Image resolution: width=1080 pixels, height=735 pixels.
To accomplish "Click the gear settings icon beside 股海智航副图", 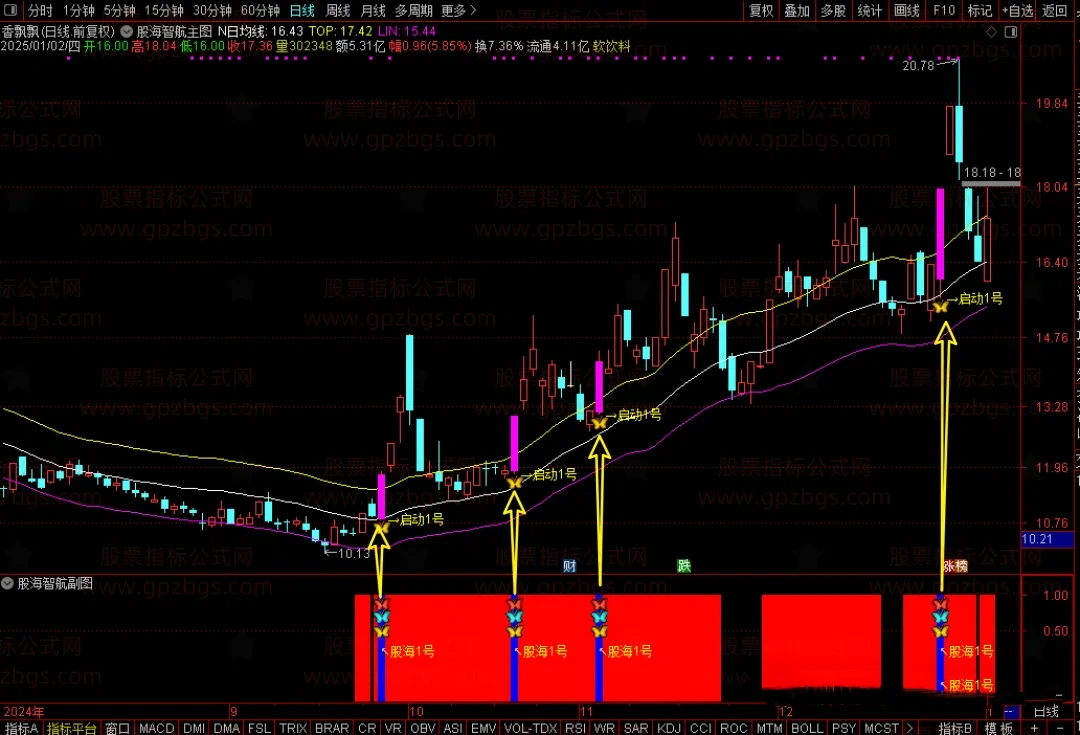I will click(9, 583).
